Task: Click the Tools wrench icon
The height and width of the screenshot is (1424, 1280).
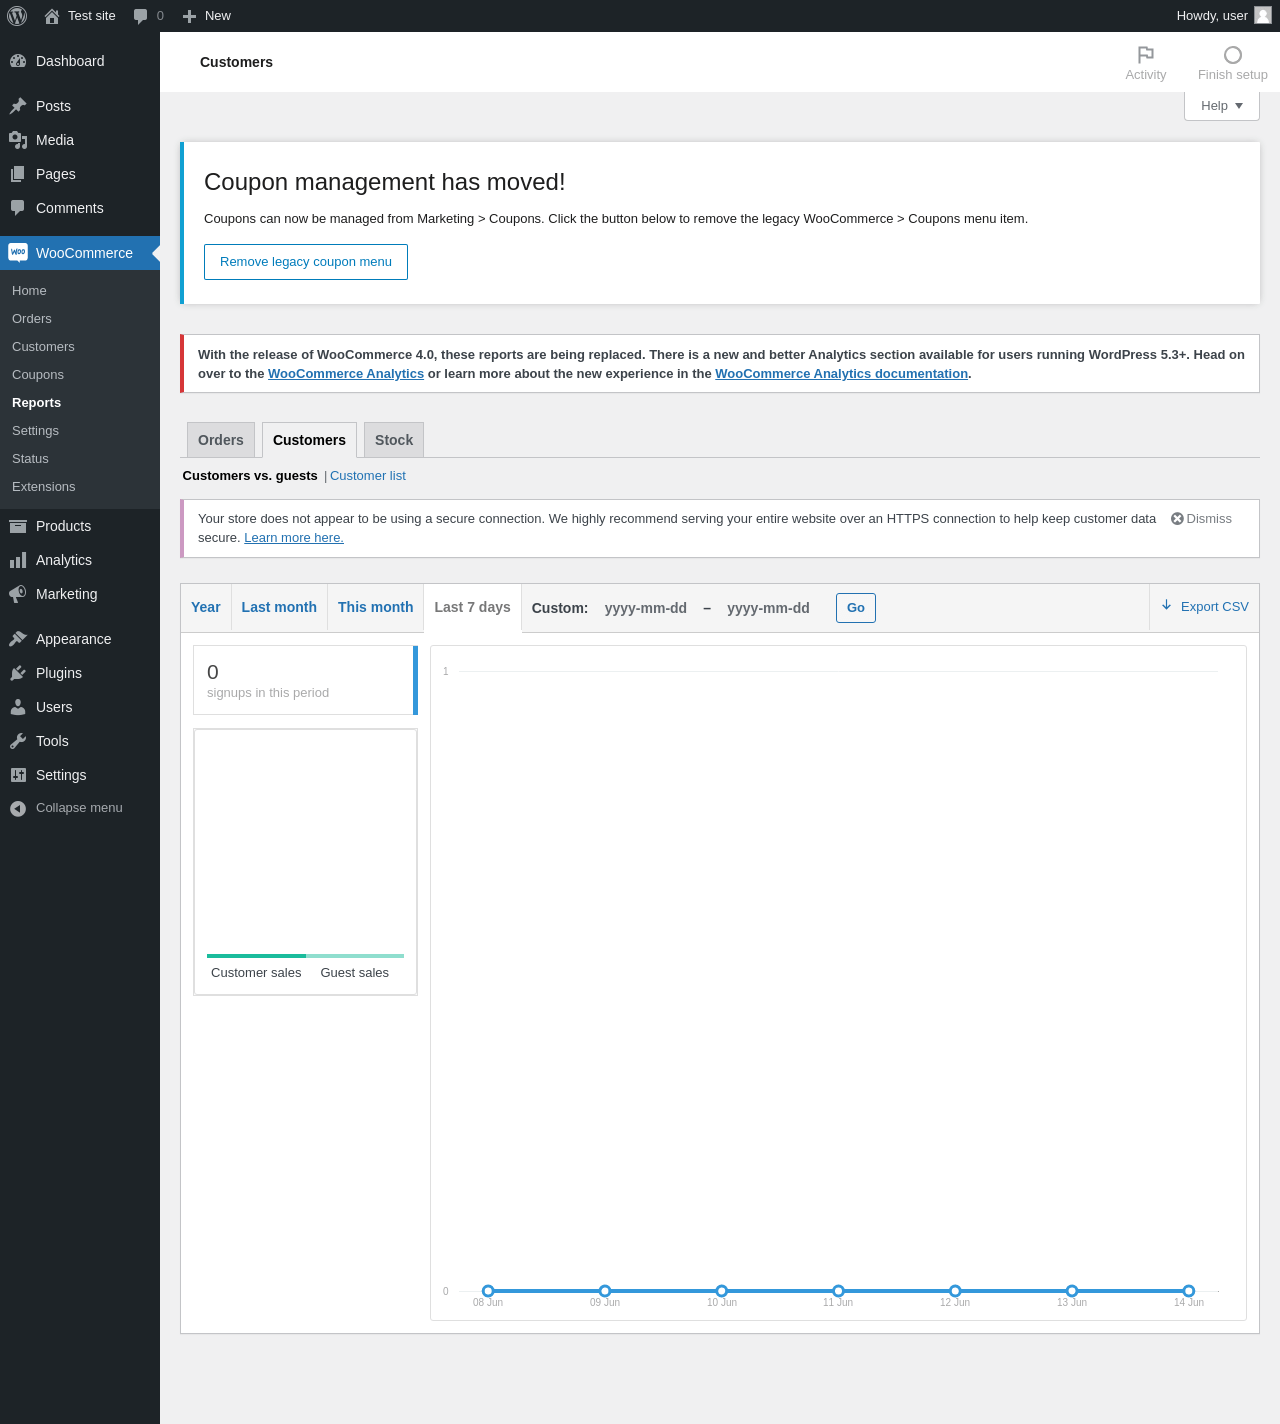Action: click(18, 741)
